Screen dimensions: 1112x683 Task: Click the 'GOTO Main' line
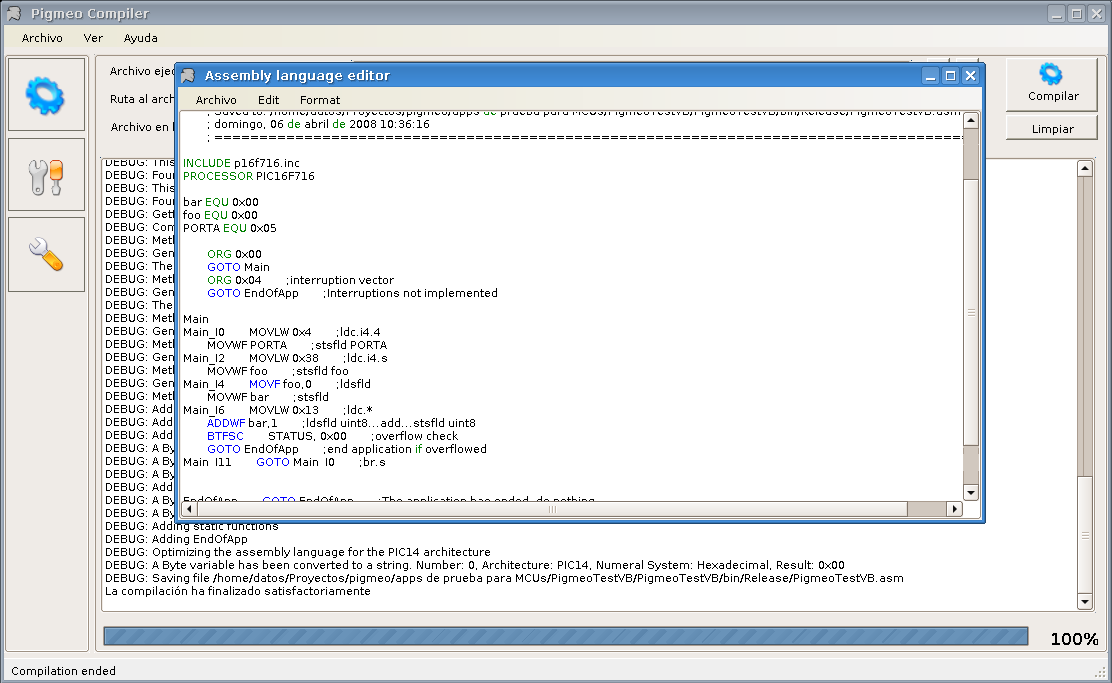pyautogui.click(x=238, y=267)
